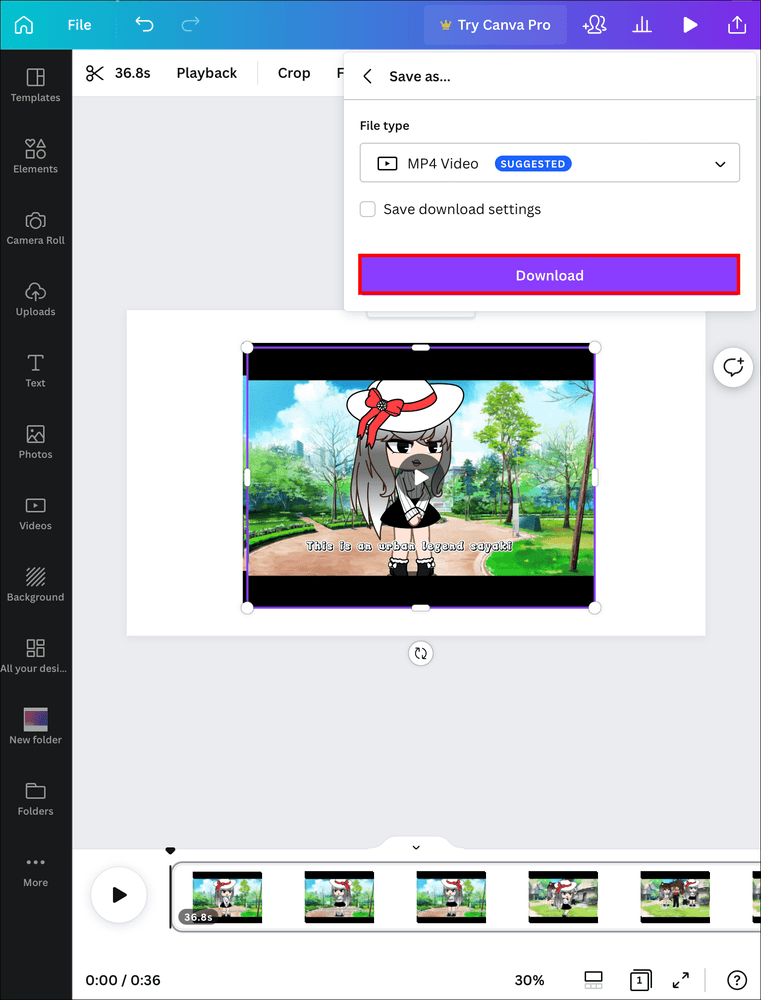
Task: Click Try Canva Pro button
Action: point(495,25)
